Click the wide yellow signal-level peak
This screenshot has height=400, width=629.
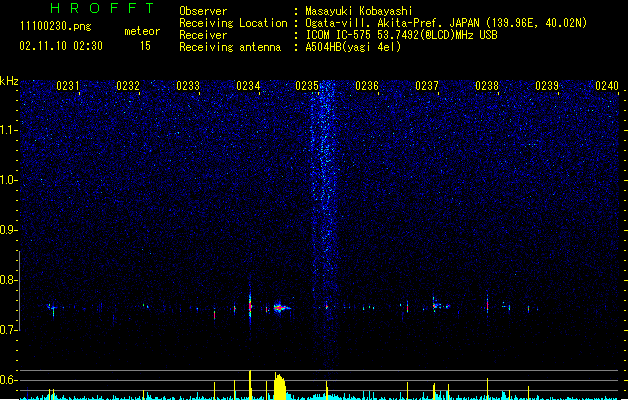click(x=280, y=386)
